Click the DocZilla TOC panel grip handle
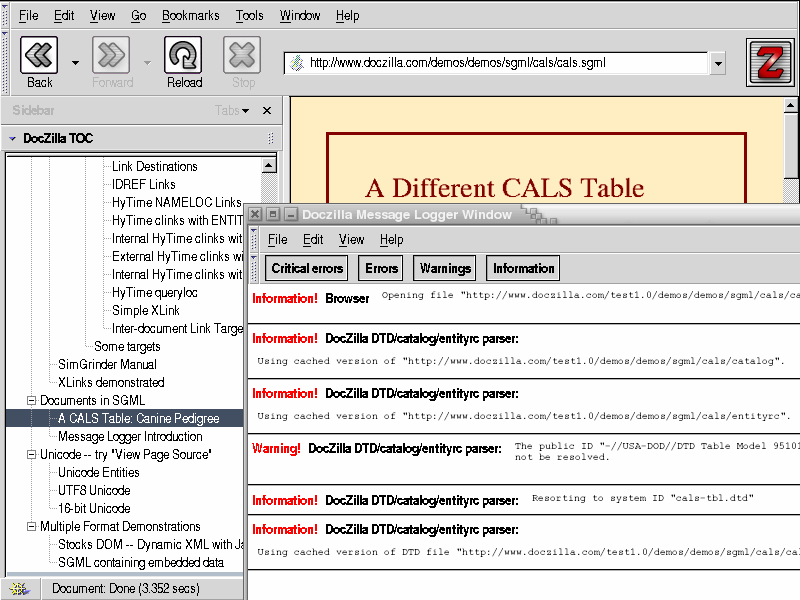The image size is (800, 600). [271, 138]
